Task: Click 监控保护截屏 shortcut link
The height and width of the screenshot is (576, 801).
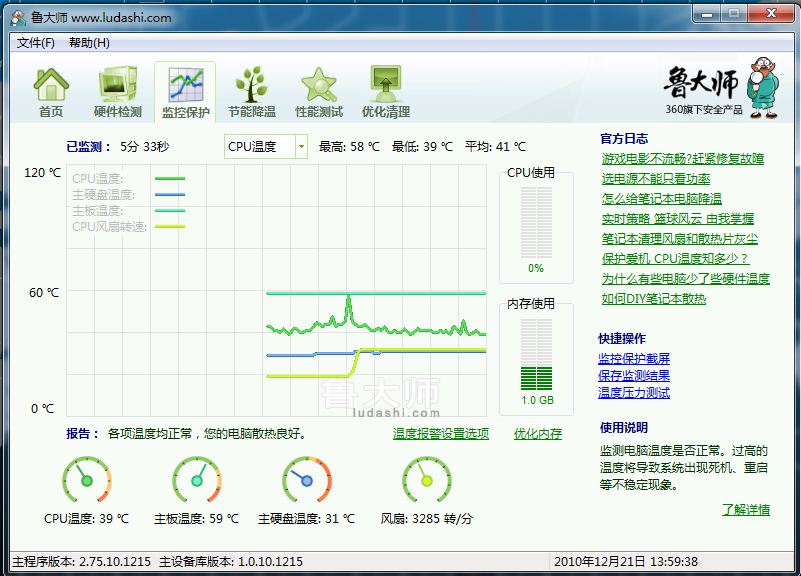Action: pos(634,358)
